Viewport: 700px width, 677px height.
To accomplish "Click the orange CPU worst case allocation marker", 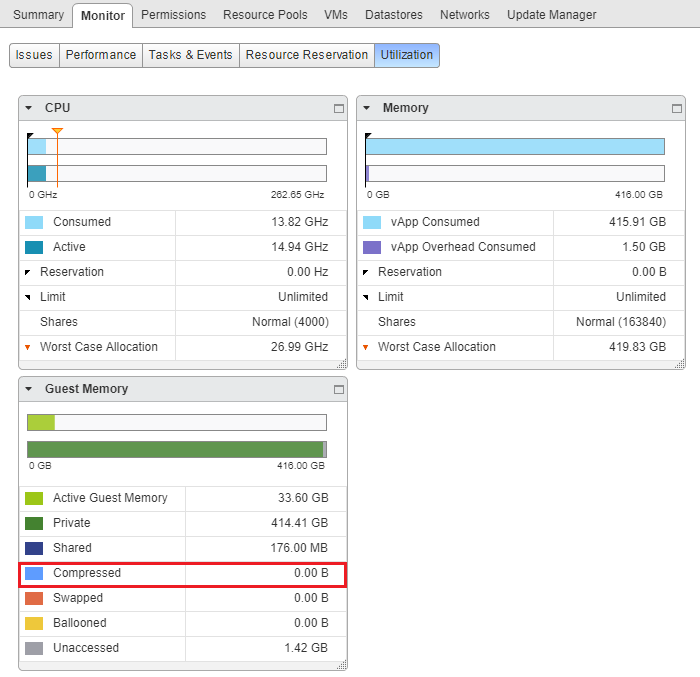I will pyautogui.click(x=57, y=132).
